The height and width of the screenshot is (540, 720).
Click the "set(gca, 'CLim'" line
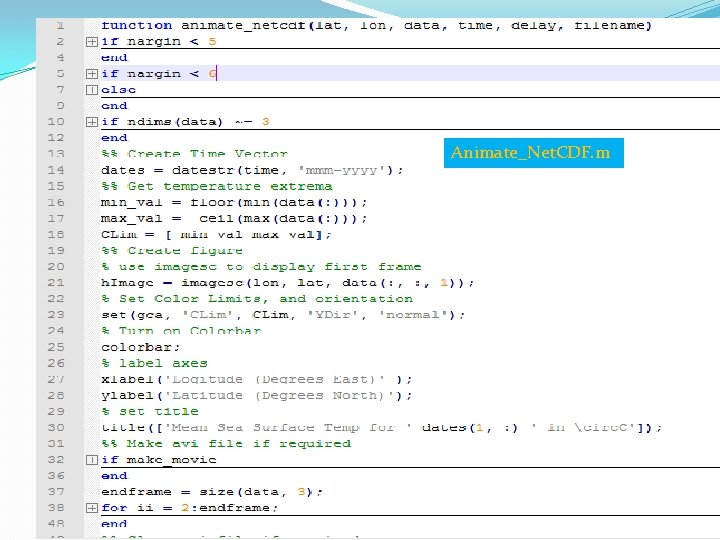pyautogui.click(x=283, y=315)
